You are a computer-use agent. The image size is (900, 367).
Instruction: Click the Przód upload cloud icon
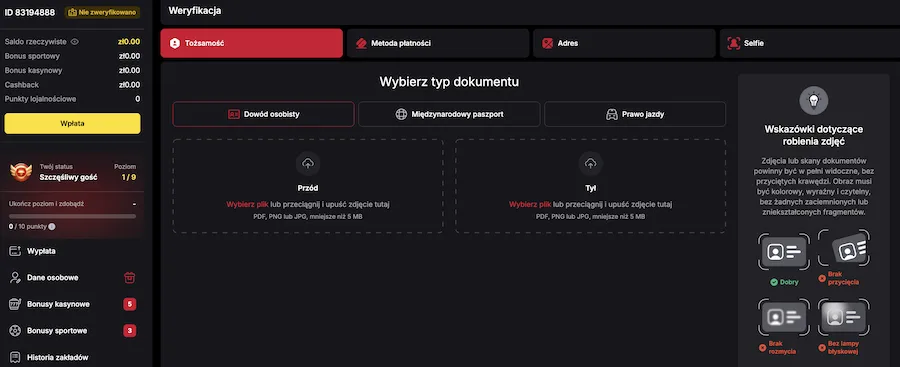(308, 164)
